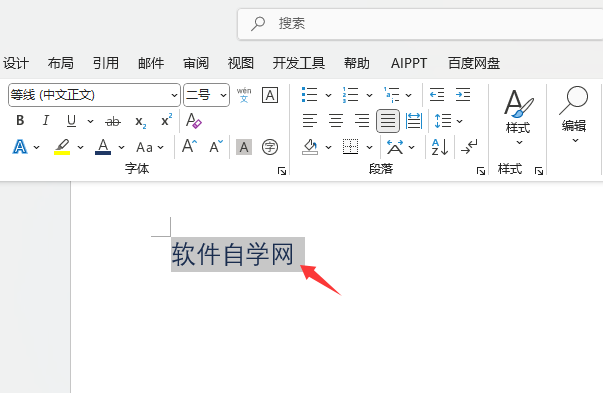
Task: Switch to 视图 tab
Action: [x=241, y=63]
